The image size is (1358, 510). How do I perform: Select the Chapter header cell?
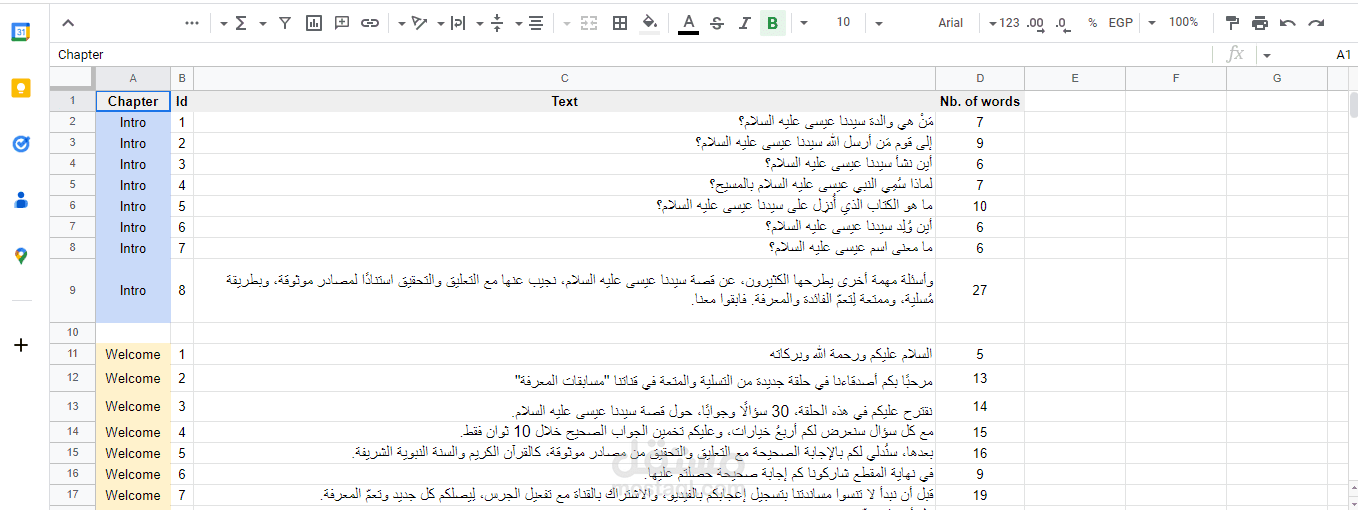(x=133, y=101)
